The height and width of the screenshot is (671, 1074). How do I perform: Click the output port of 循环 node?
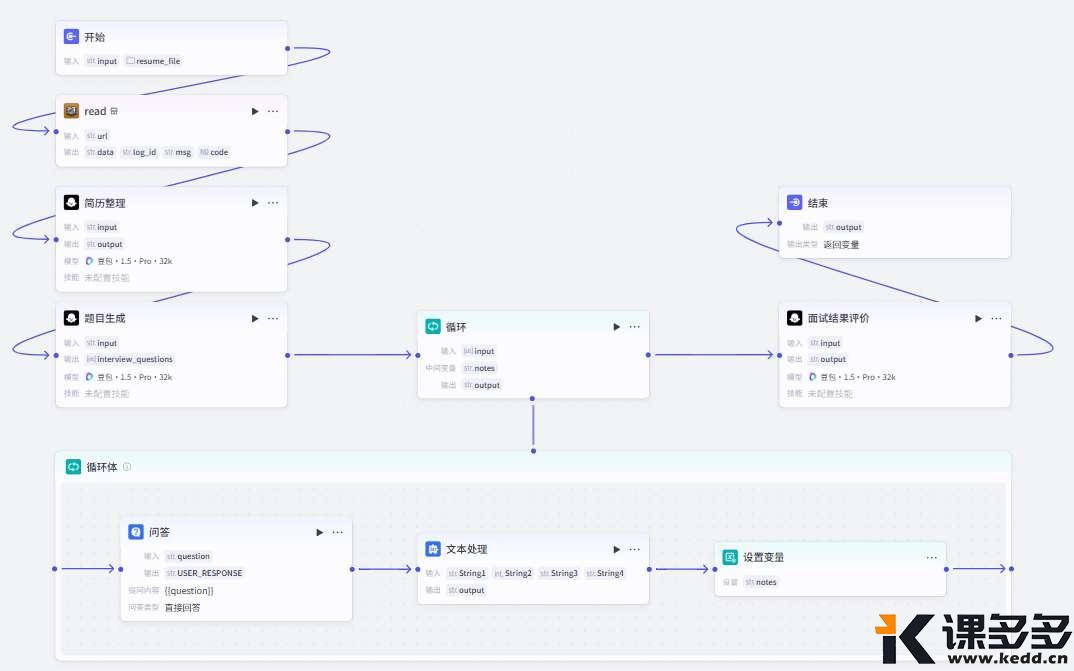[648, 355]
